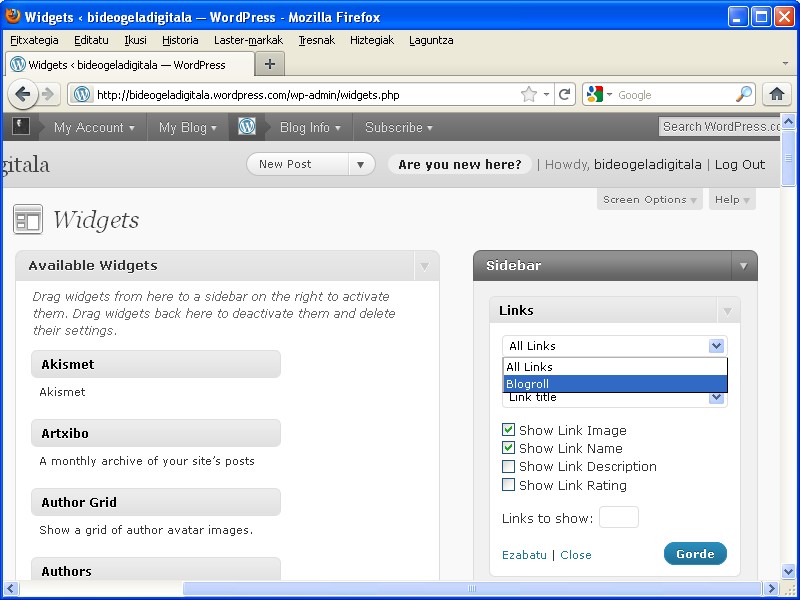Go back with the browser back arrow

pyautogui.click(x=23, y=94)
